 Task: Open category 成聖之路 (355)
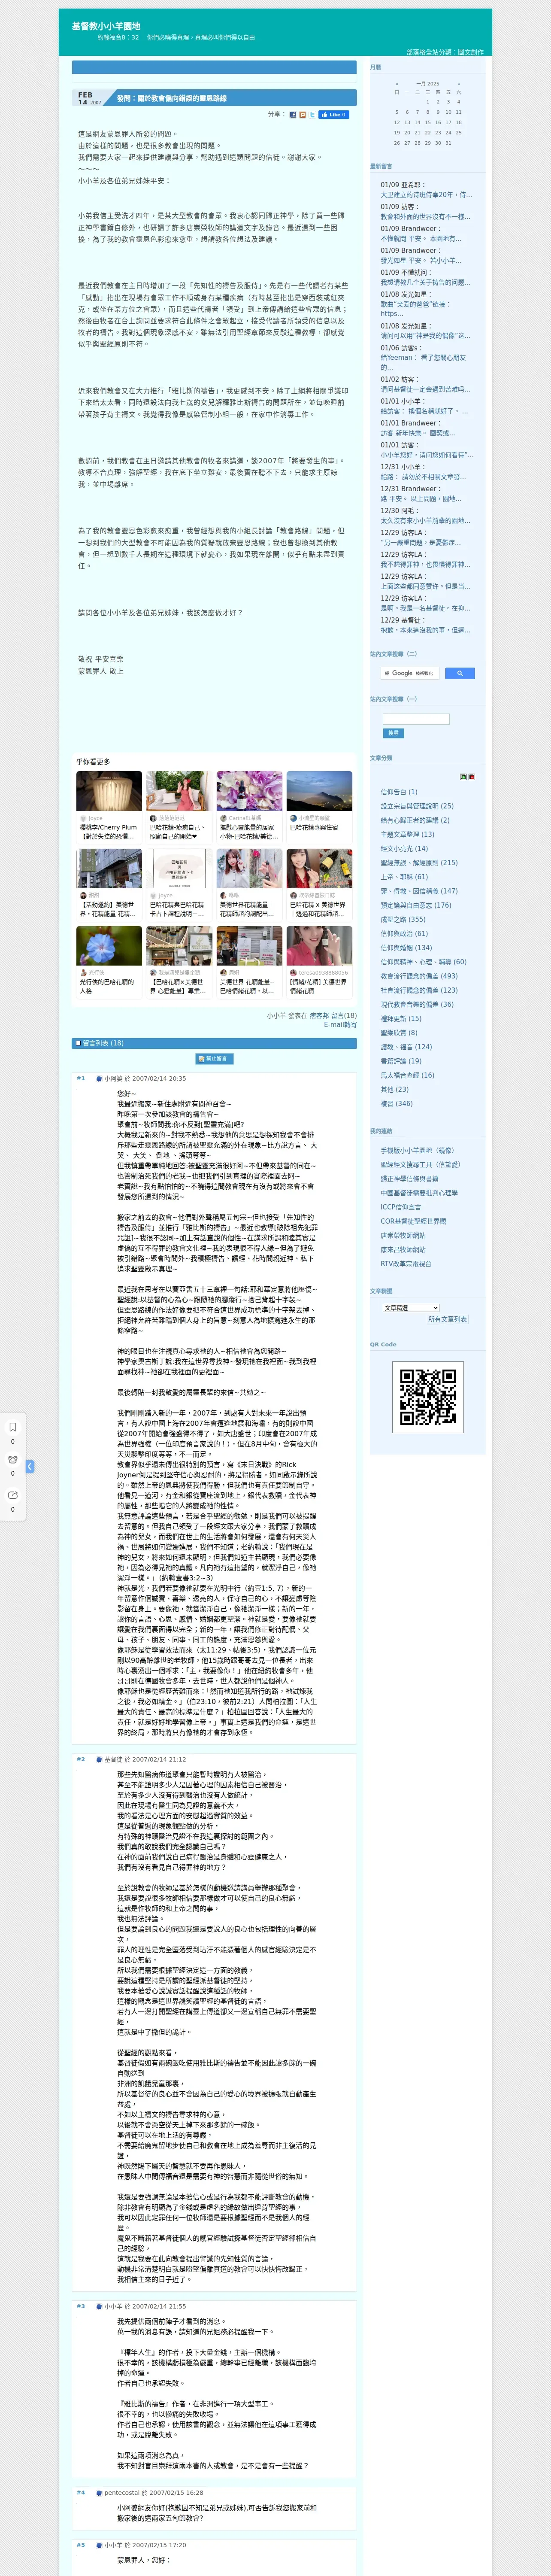pos(403,919)
